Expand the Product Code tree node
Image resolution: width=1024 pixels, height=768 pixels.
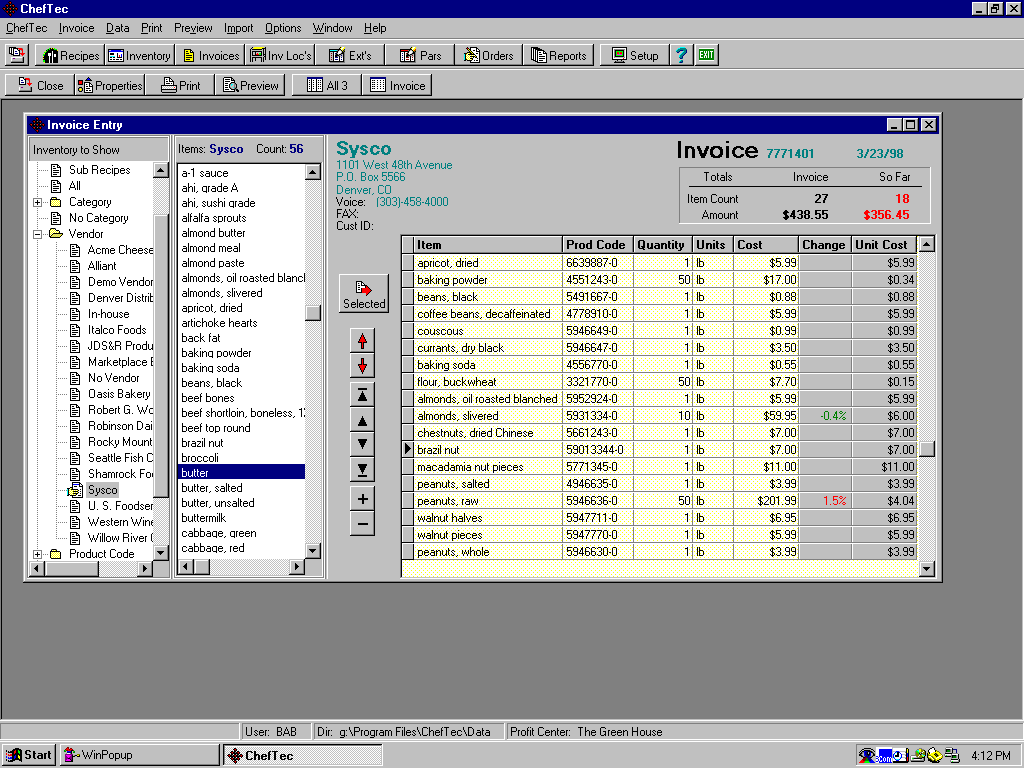(38, 554)
